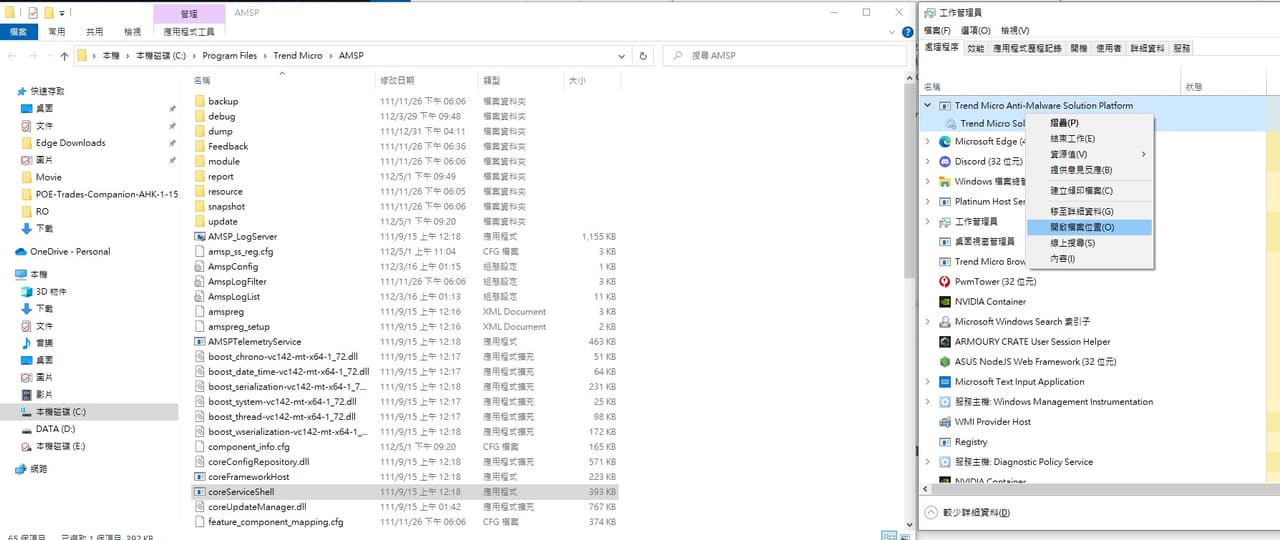Open the Quick Access Toolbar customize dropdown
The height and width of the screenshot is (540, 1280).
[x=64, y=12]
